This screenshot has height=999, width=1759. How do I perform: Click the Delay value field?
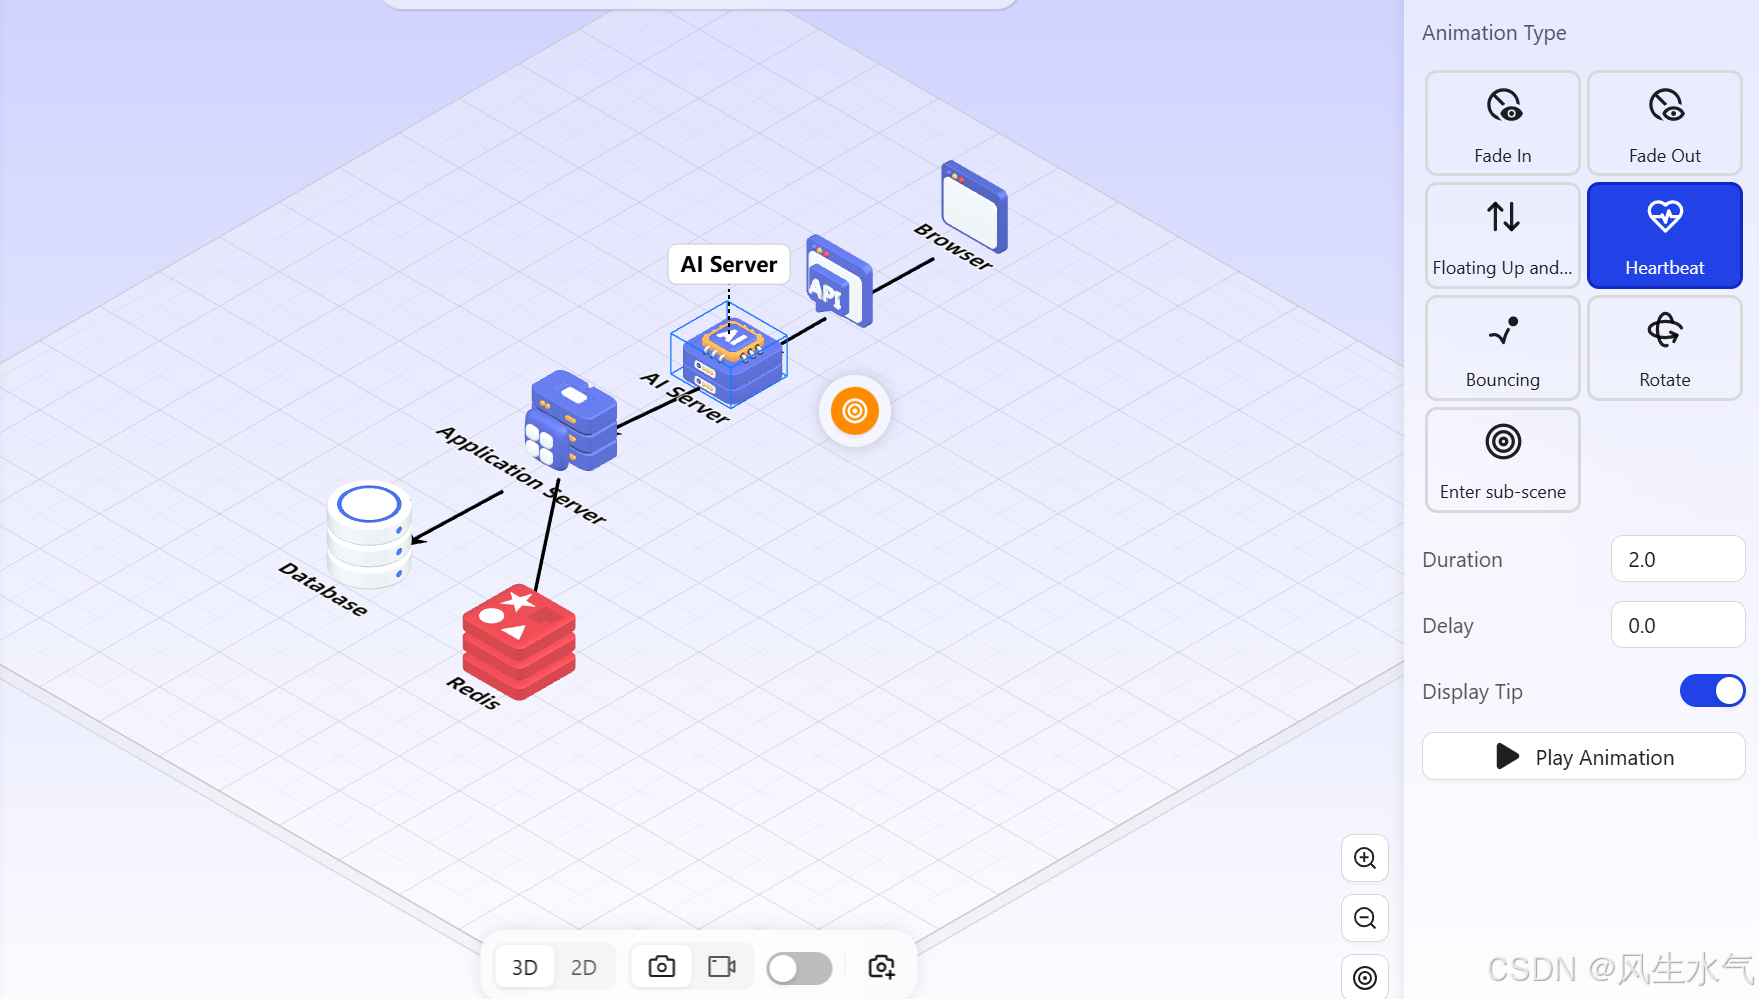pos(1678,624)
